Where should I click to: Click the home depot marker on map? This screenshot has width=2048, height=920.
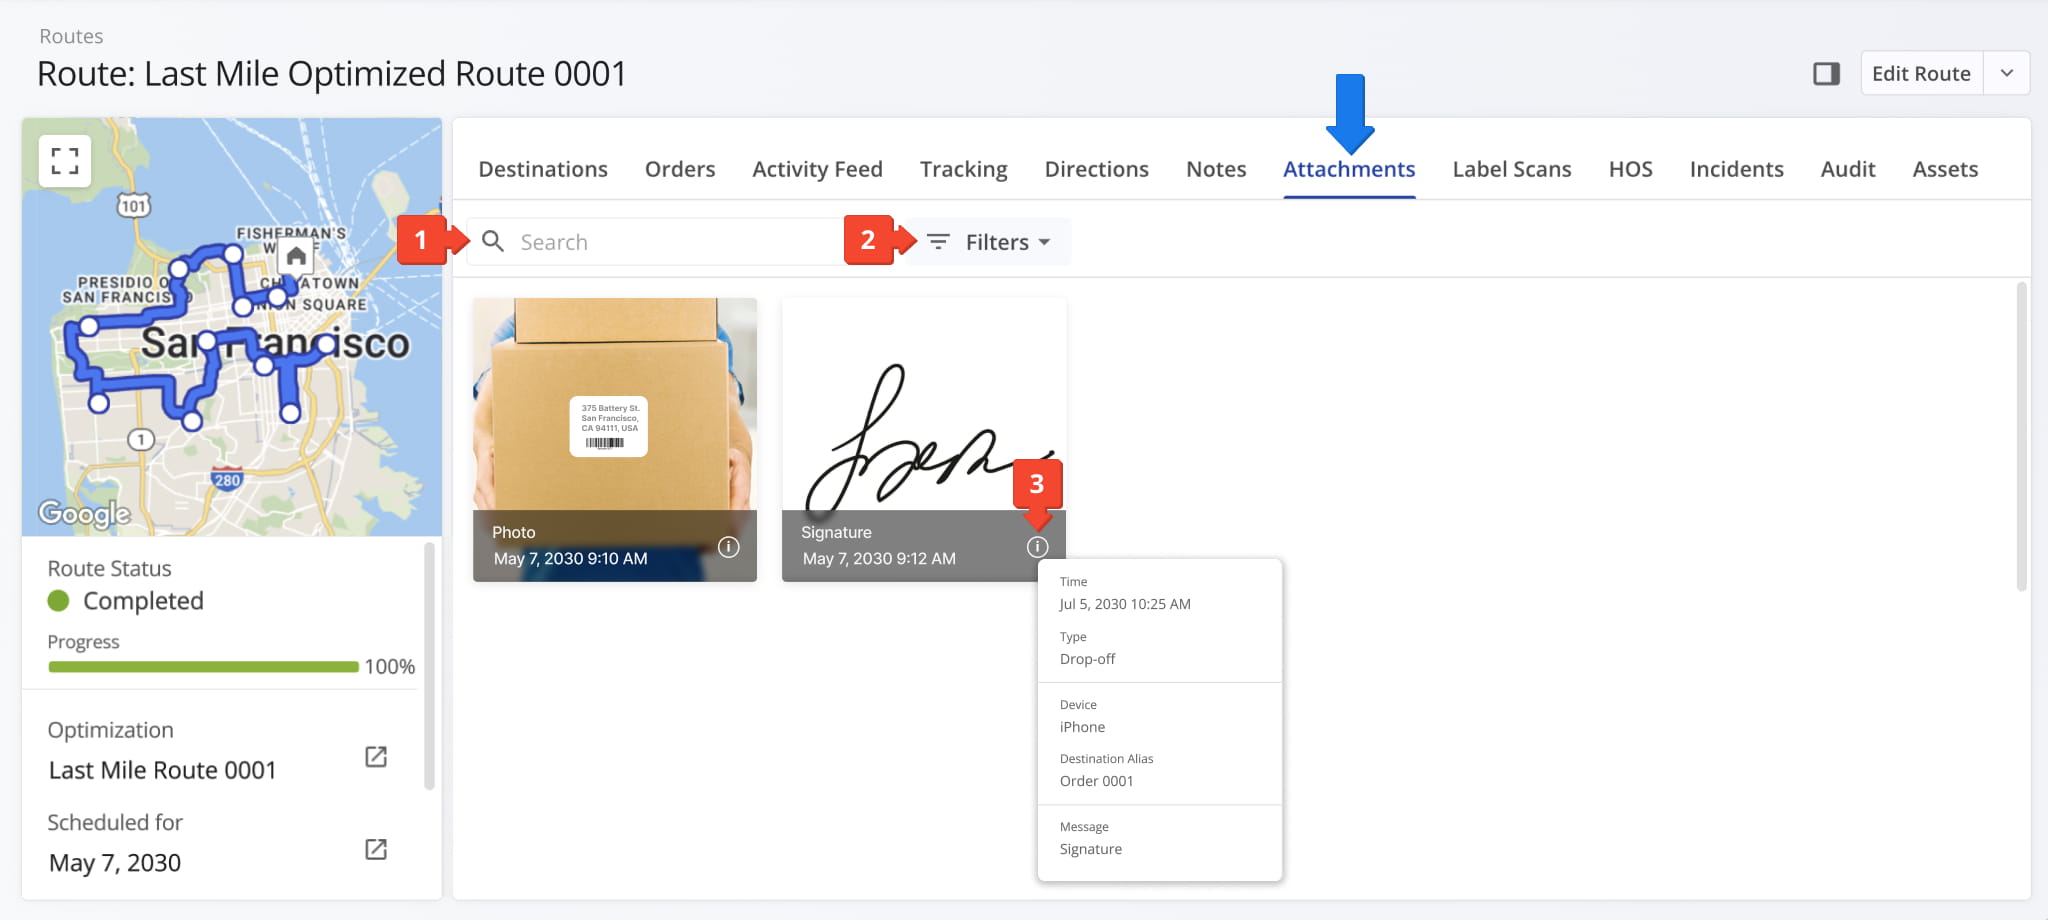296,257
